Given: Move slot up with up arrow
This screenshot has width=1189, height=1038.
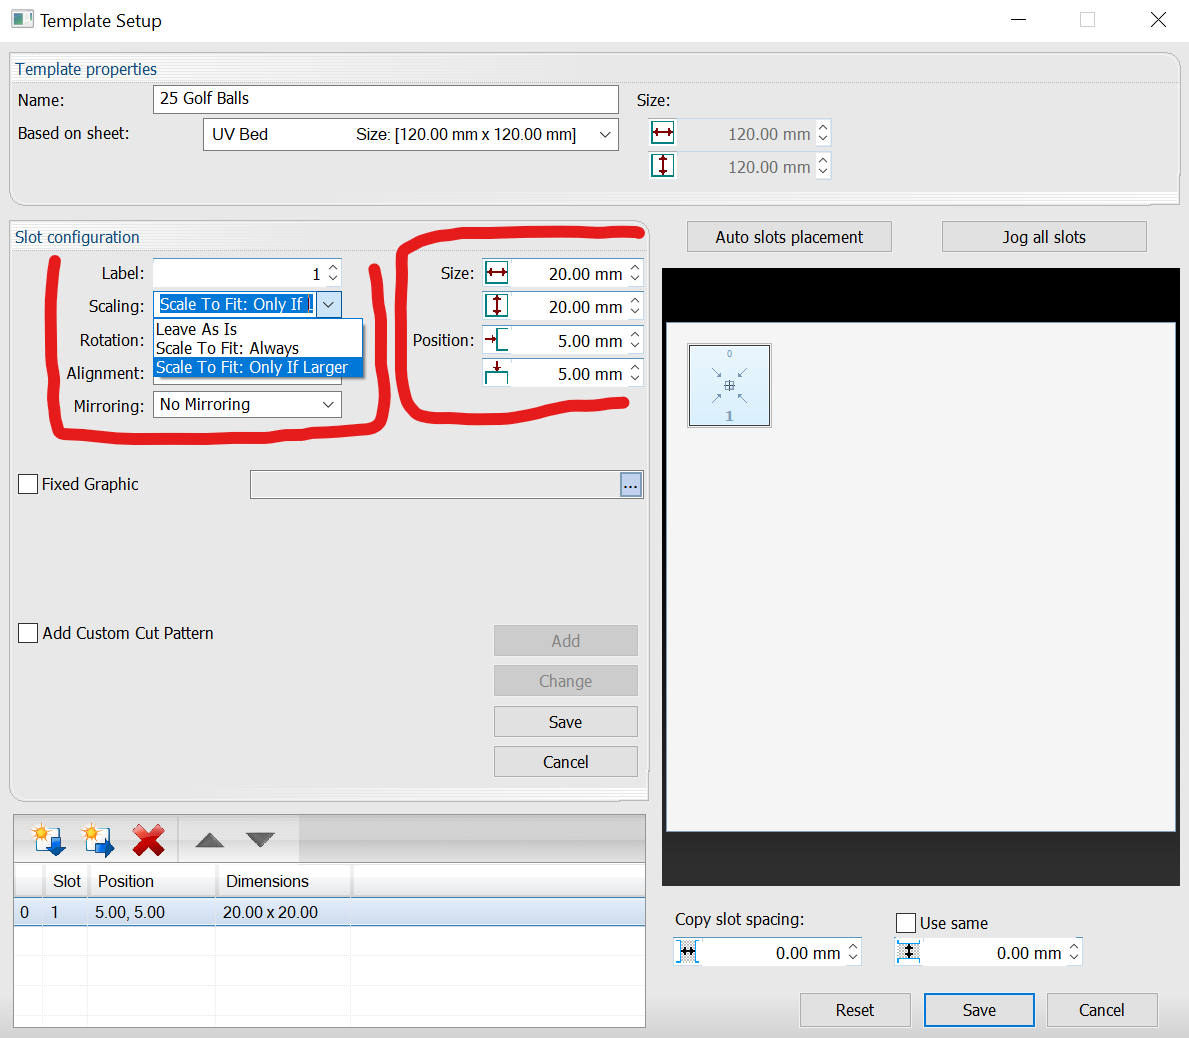Looking at the screenshot, I should 210,839.
